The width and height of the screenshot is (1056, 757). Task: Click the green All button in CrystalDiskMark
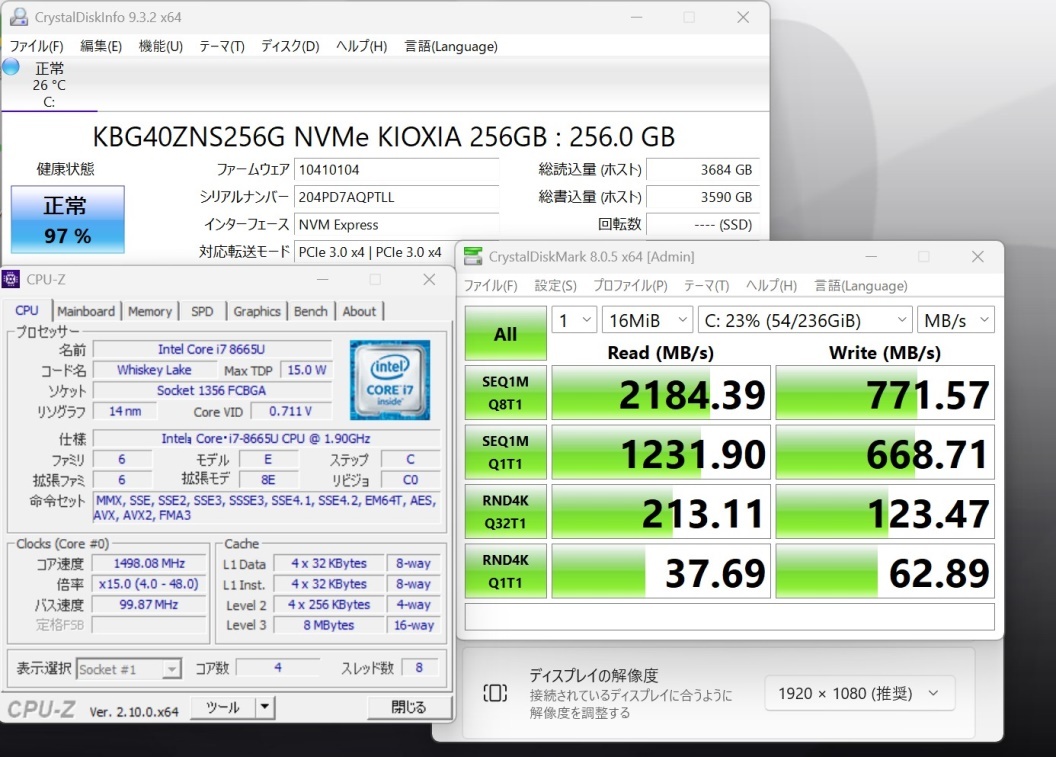click(x=505, y=333)
